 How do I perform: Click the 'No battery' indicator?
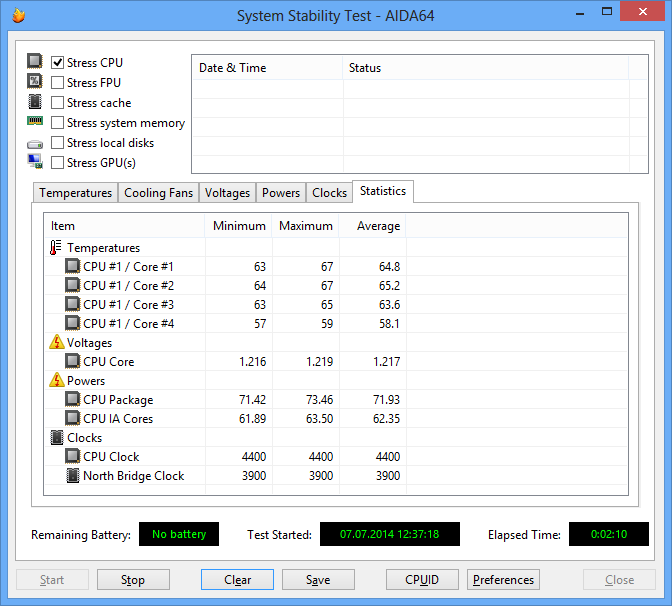pyautogui.click(x=179, y=534)
